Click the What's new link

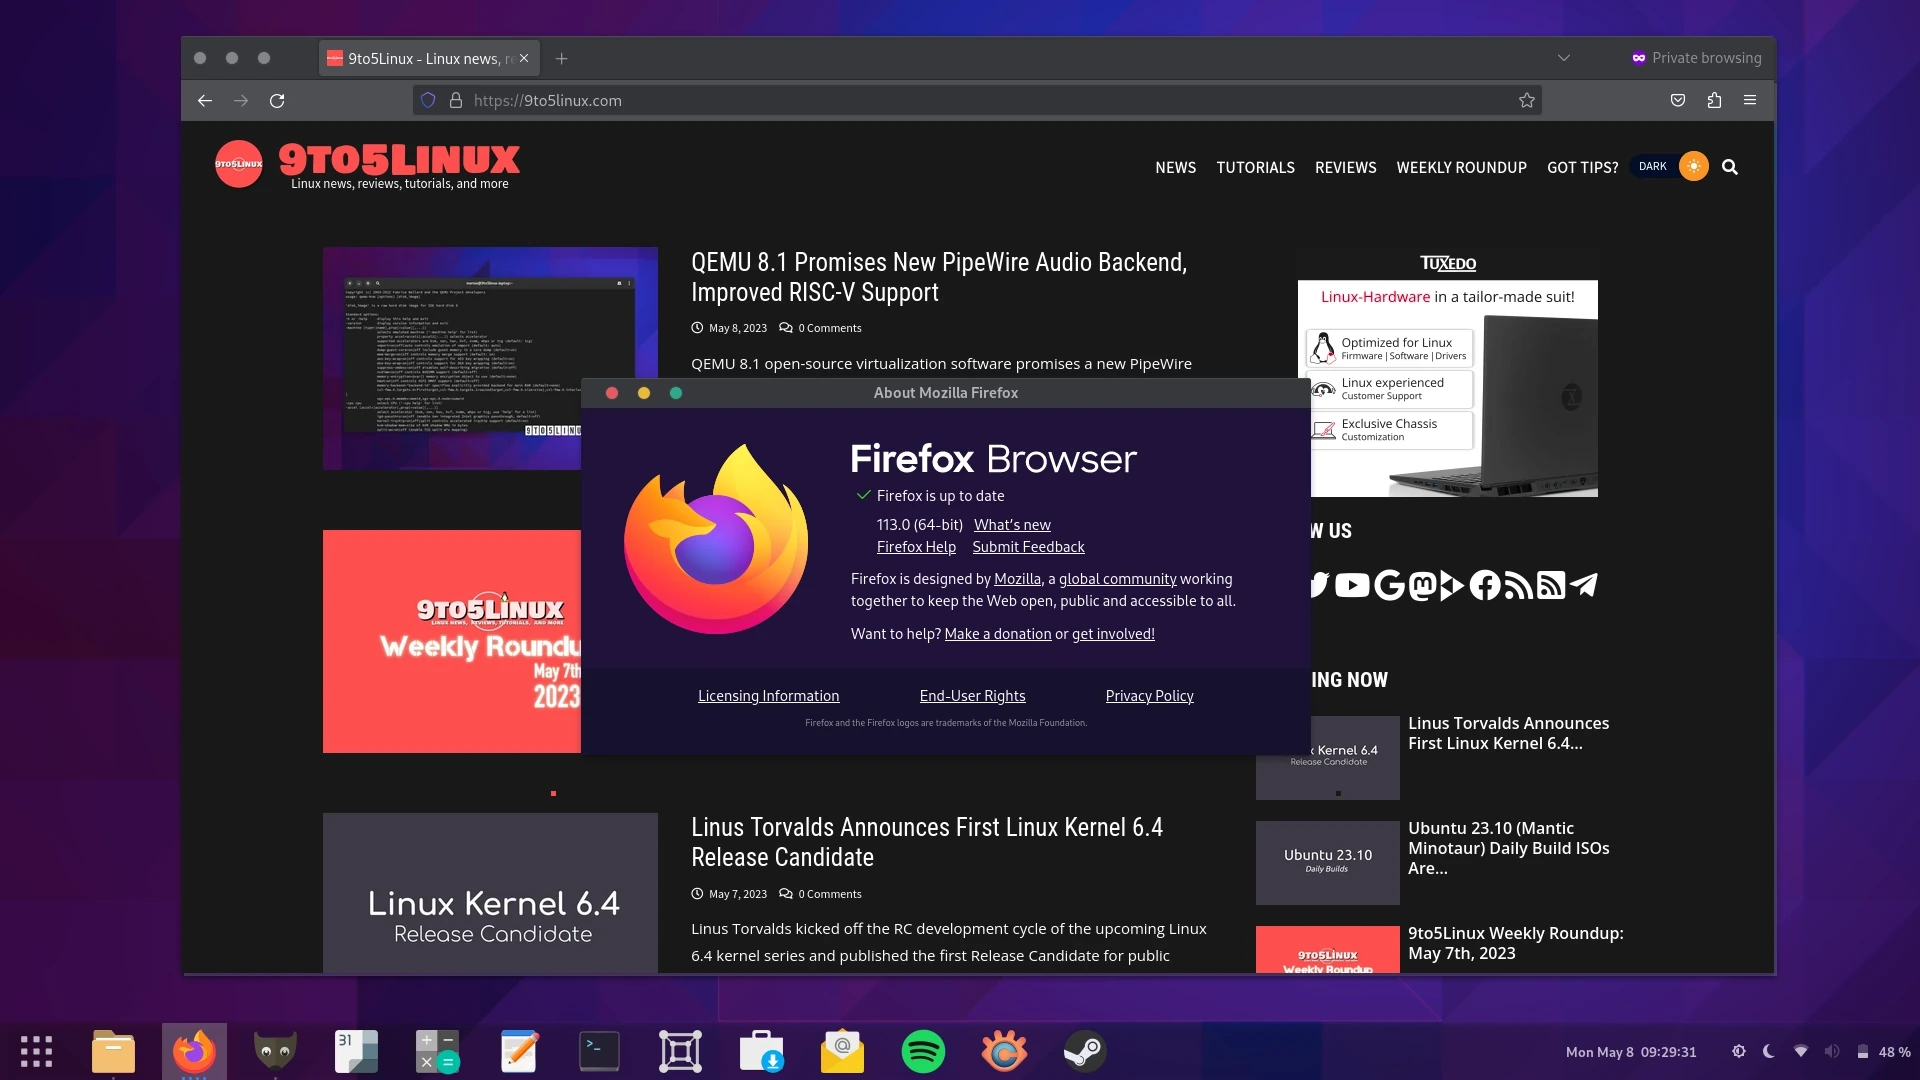click(1012, 525)
